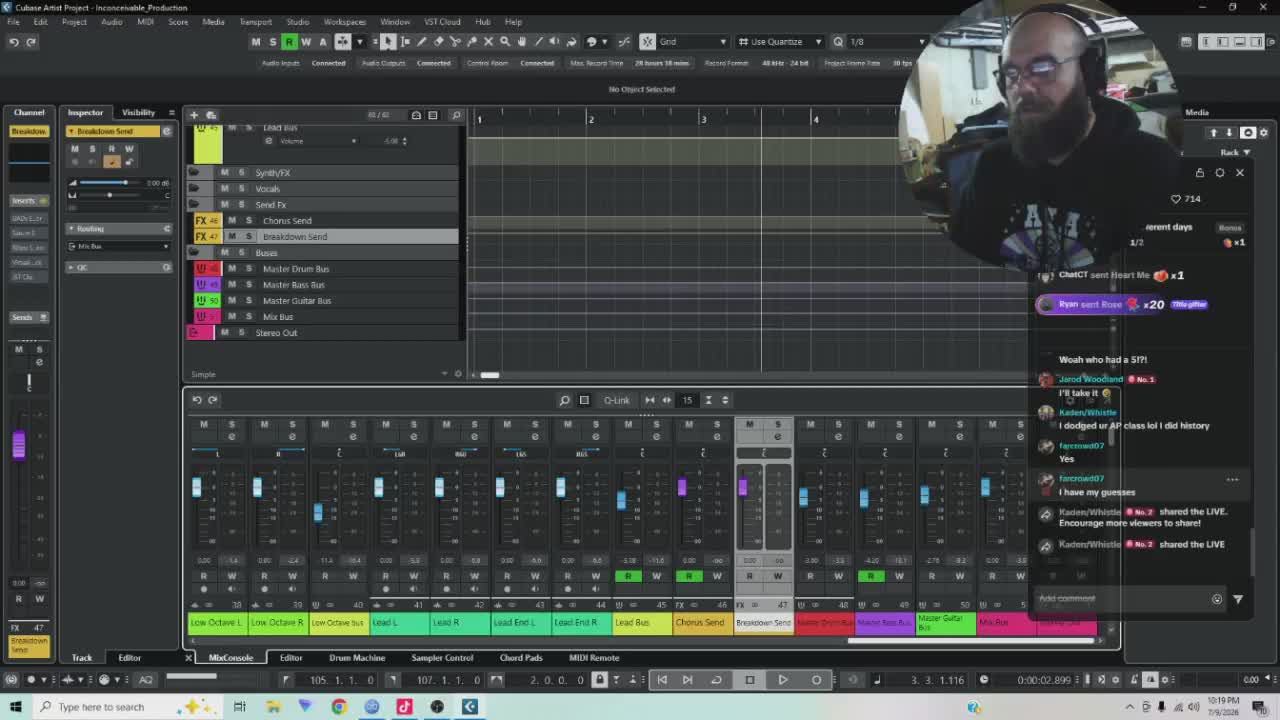Open Windows Task View icon in taskbar

click(x=240, y=707)
